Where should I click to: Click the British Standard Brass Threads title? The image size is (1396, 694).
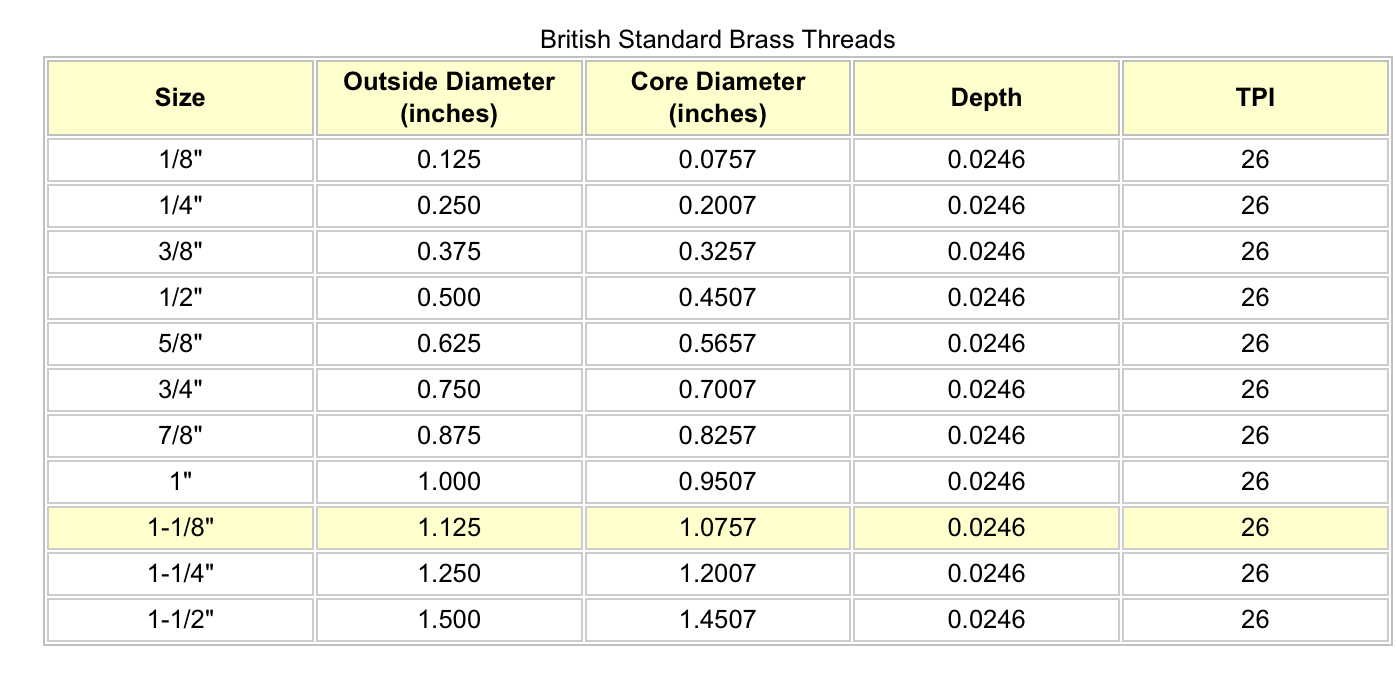point(717,40)
